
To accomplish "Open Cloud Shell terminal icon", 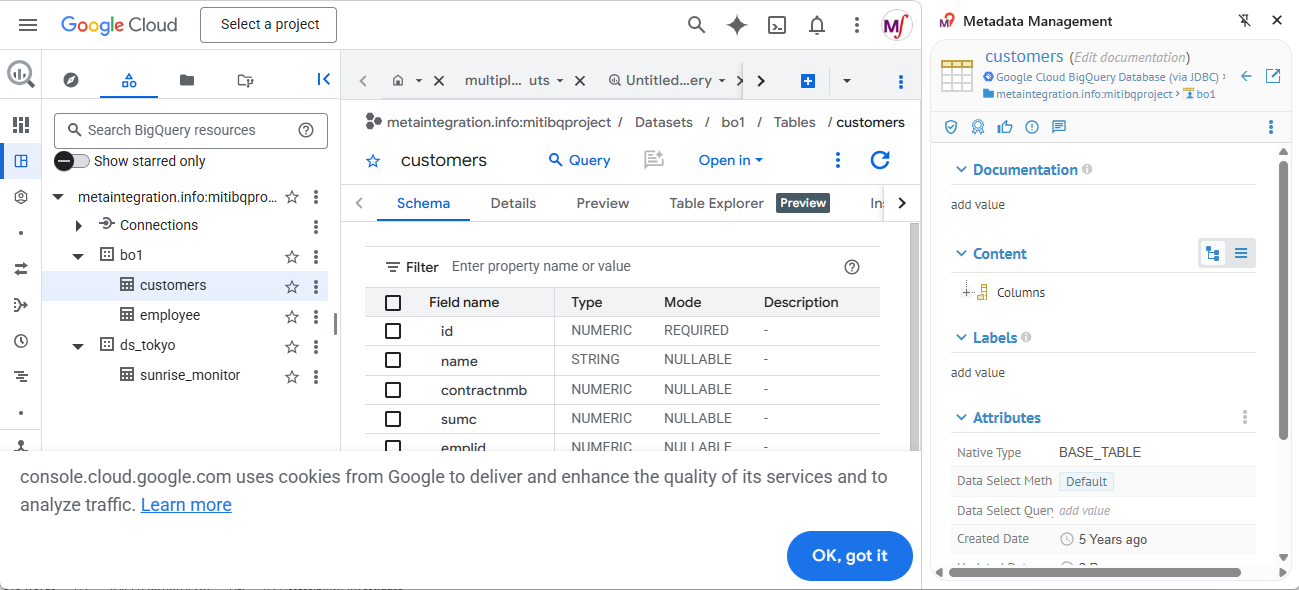I will (x=777, y=25).
